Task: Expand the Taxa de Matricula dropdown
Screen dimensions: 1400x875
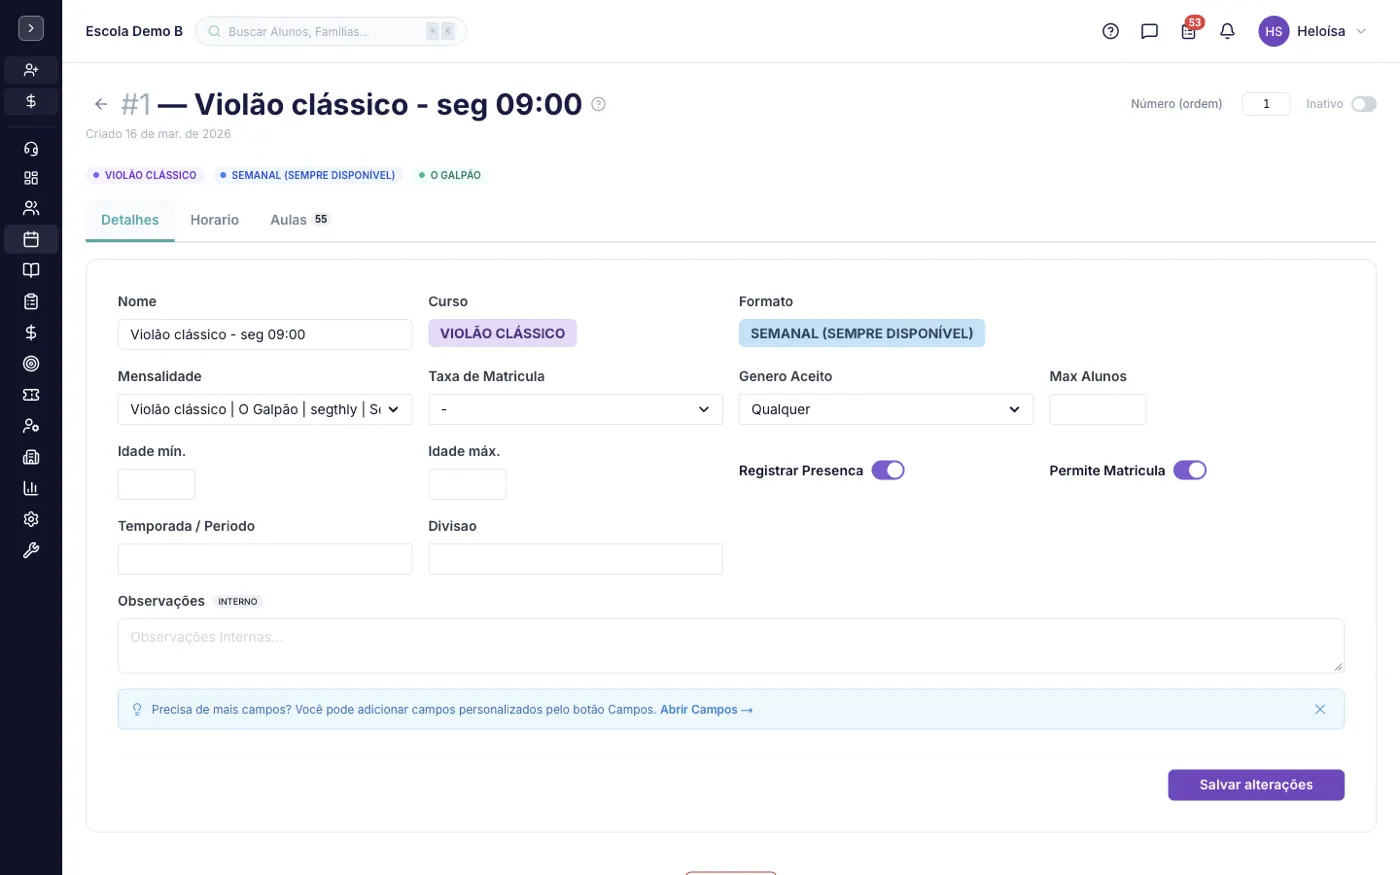Action: coord(575,409)
